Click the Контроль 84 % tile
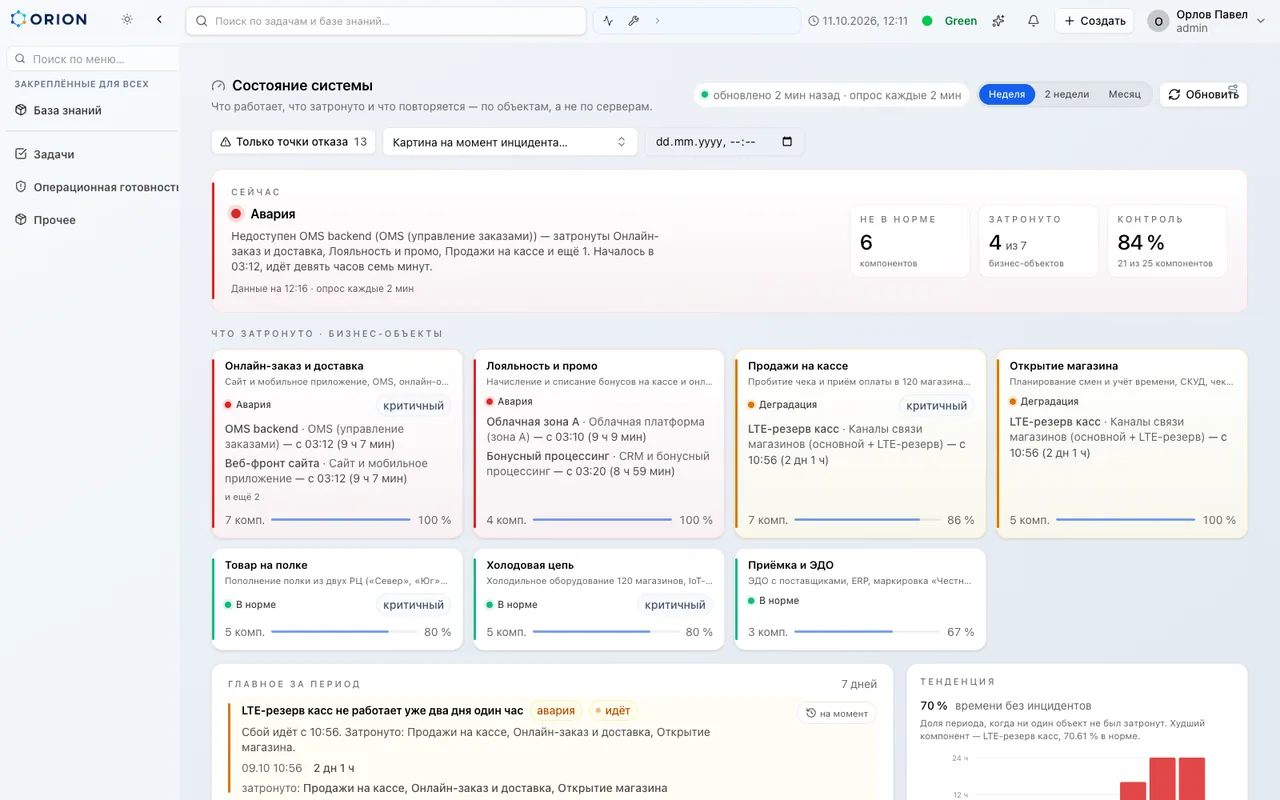1280x800 pixels. point(1167,241)
